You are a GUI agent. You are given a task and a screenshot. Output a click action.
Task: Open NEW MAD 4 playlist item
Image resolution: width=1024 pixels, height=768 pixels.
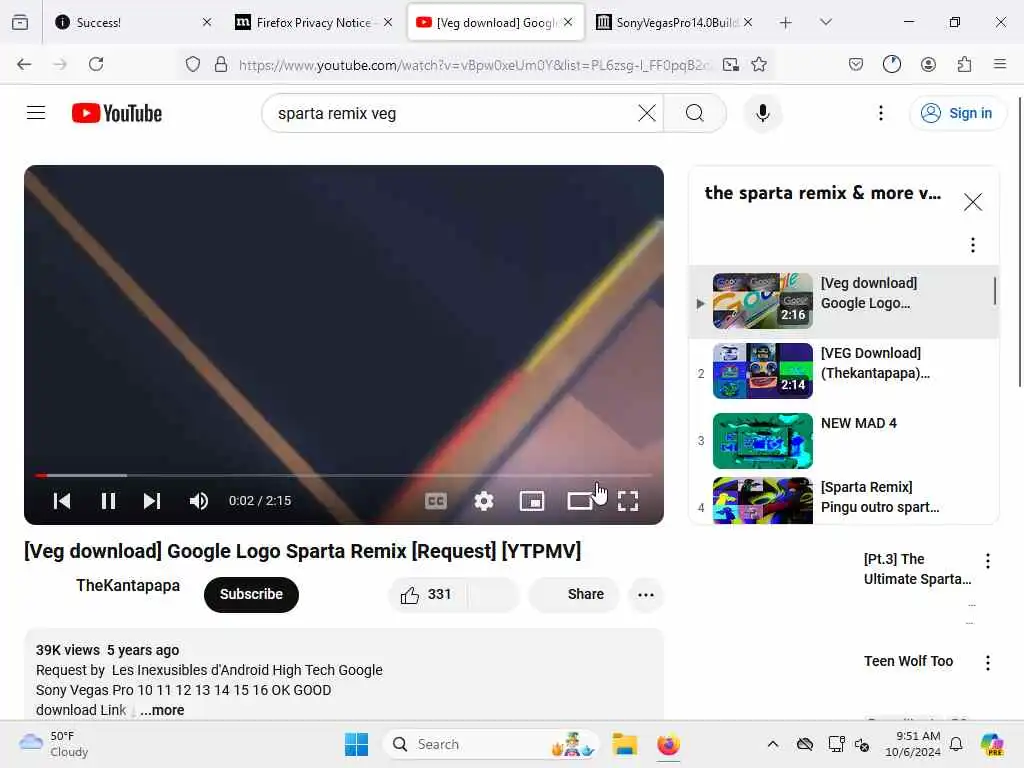point(844,441)
